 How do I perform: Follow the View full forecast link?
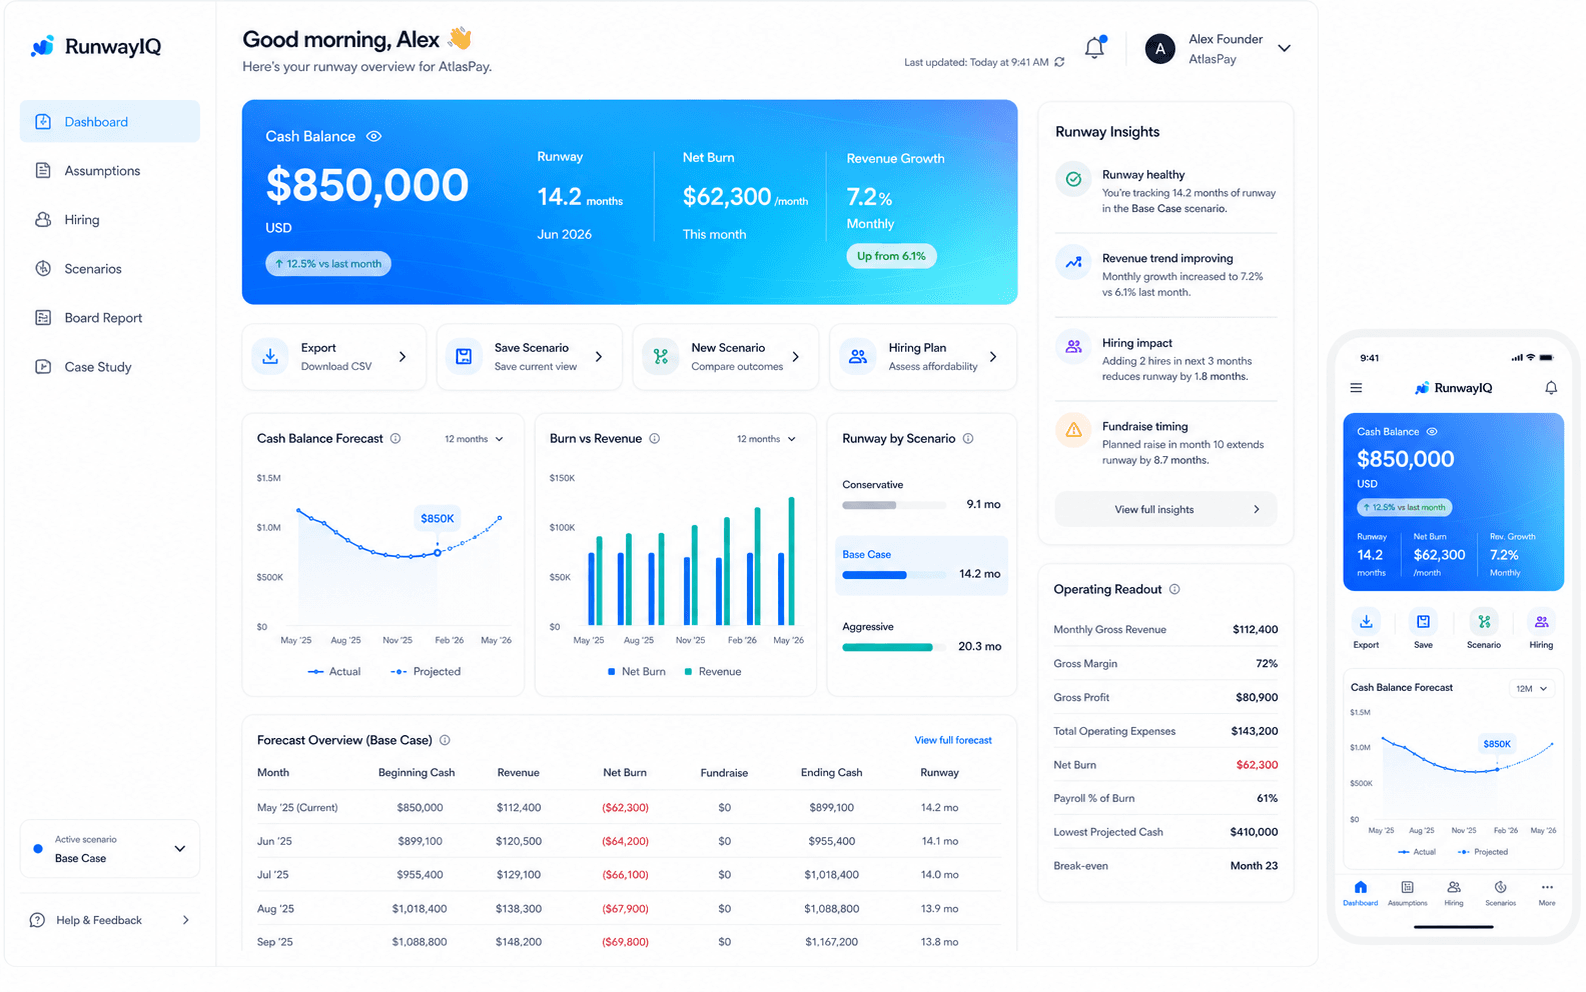953,740
